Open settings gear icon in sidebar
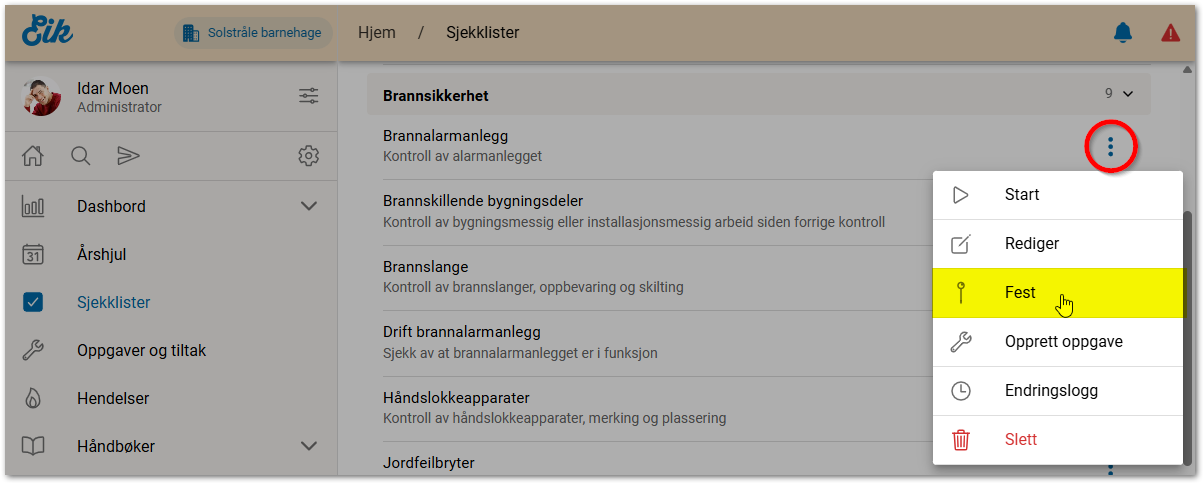This screenshot has width=1204, height=484. (x=308, y=156)
